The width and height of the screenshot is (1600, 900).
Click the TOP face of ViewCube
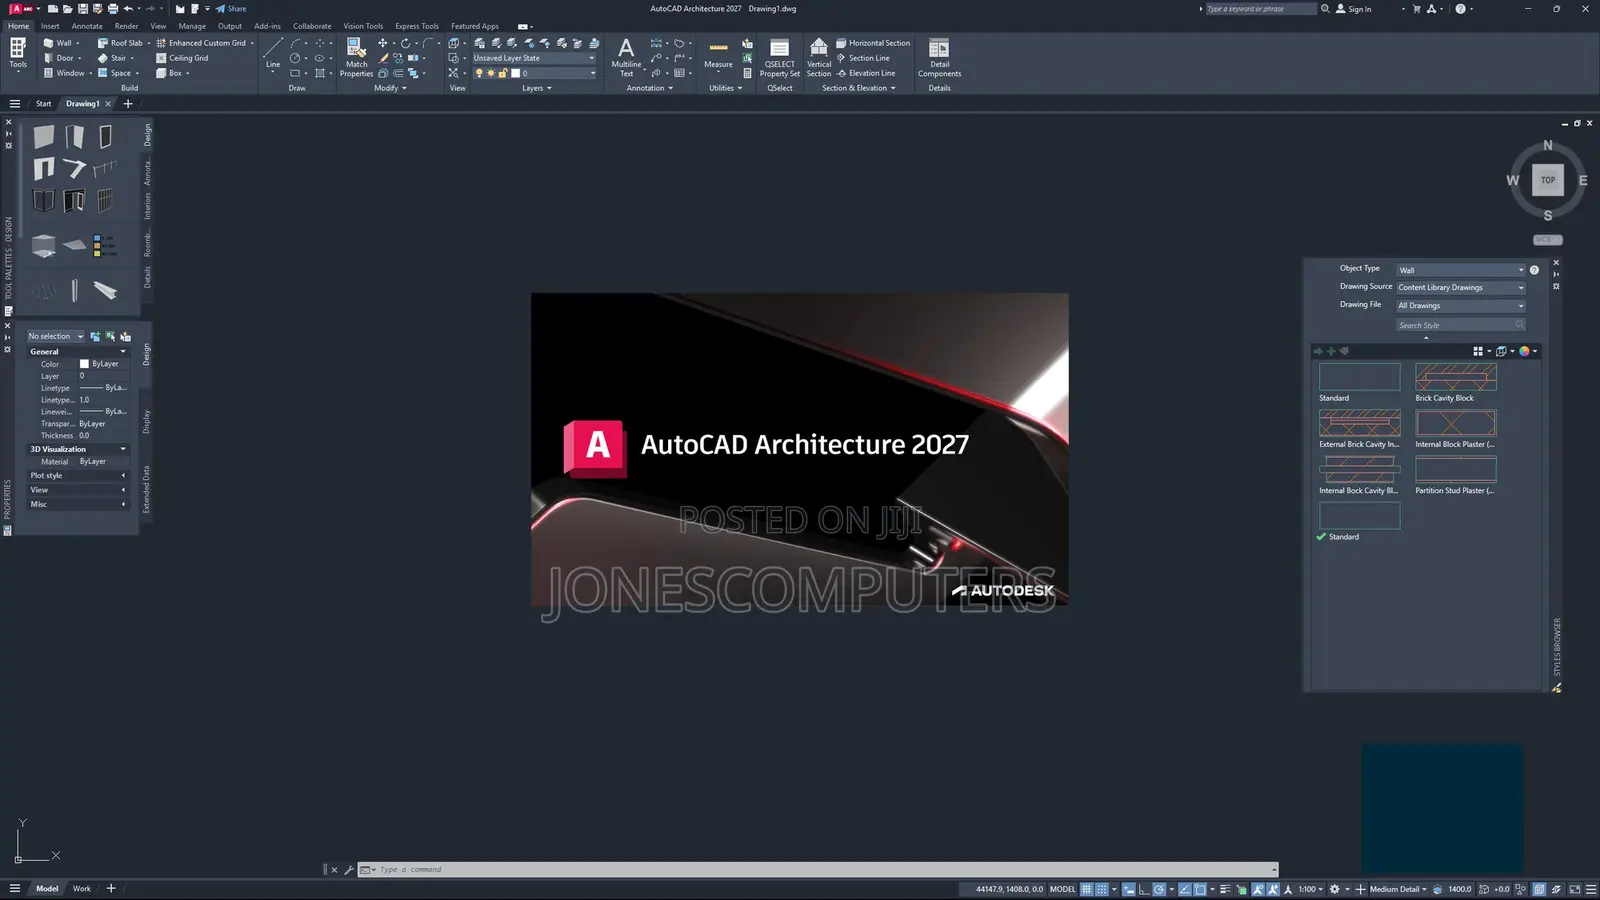1548,180
